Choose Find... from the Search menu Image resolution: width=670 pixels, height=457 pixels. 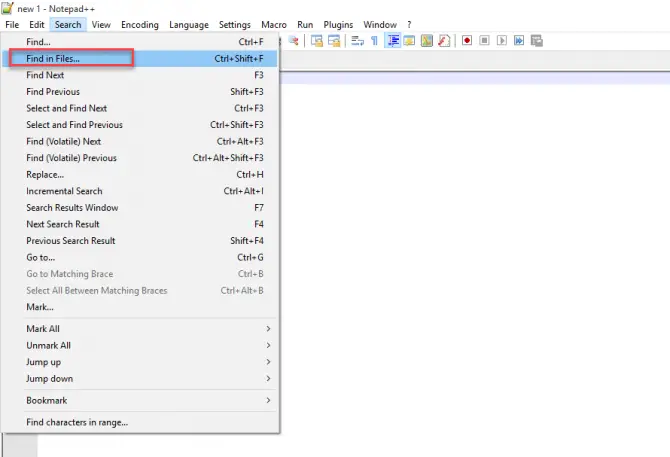pyautogui.click(x=140, y=42)
